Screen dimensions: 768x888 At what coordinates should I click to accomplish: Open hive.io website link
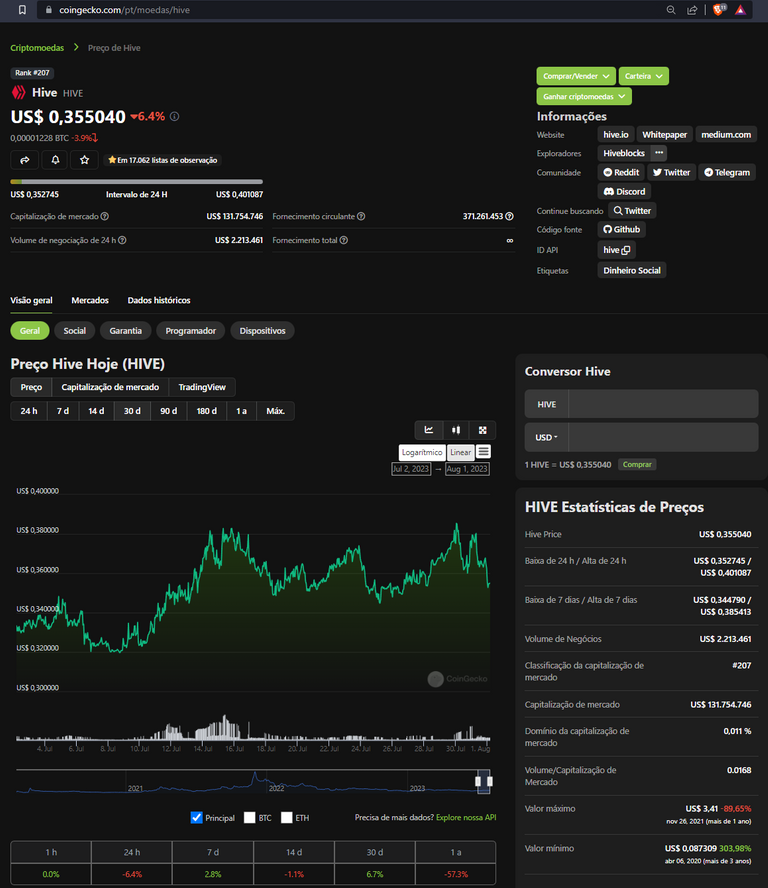coord(616,134)
